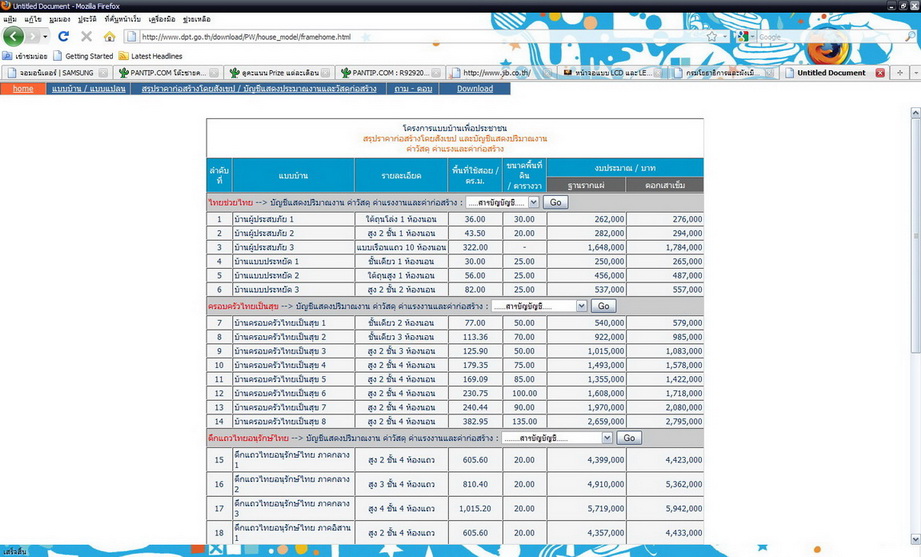
Task: Select the 1,784,000 budget value
Action: click(684, 247)
